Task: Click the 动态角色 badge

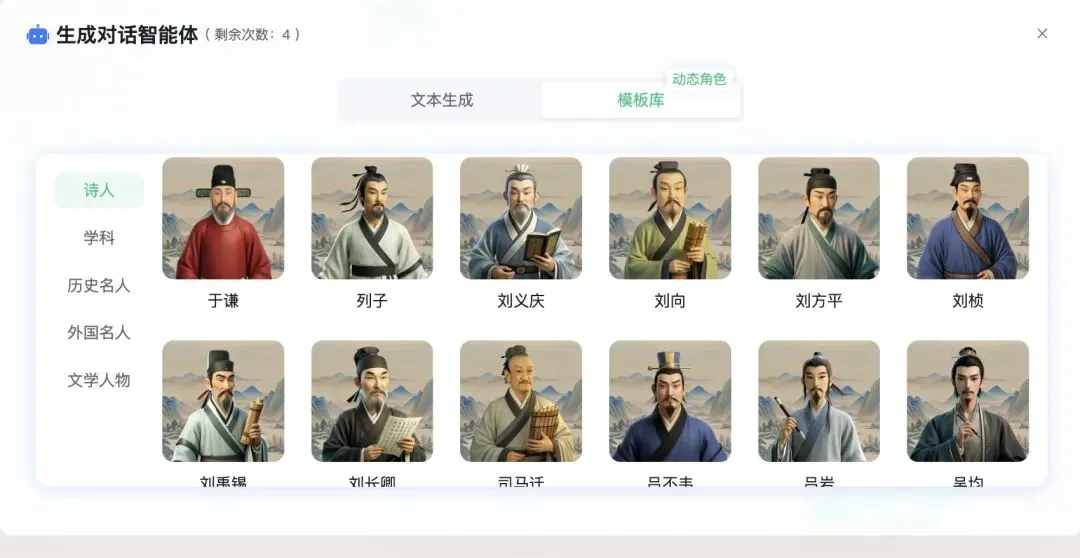Action: (x=699, y=79)
